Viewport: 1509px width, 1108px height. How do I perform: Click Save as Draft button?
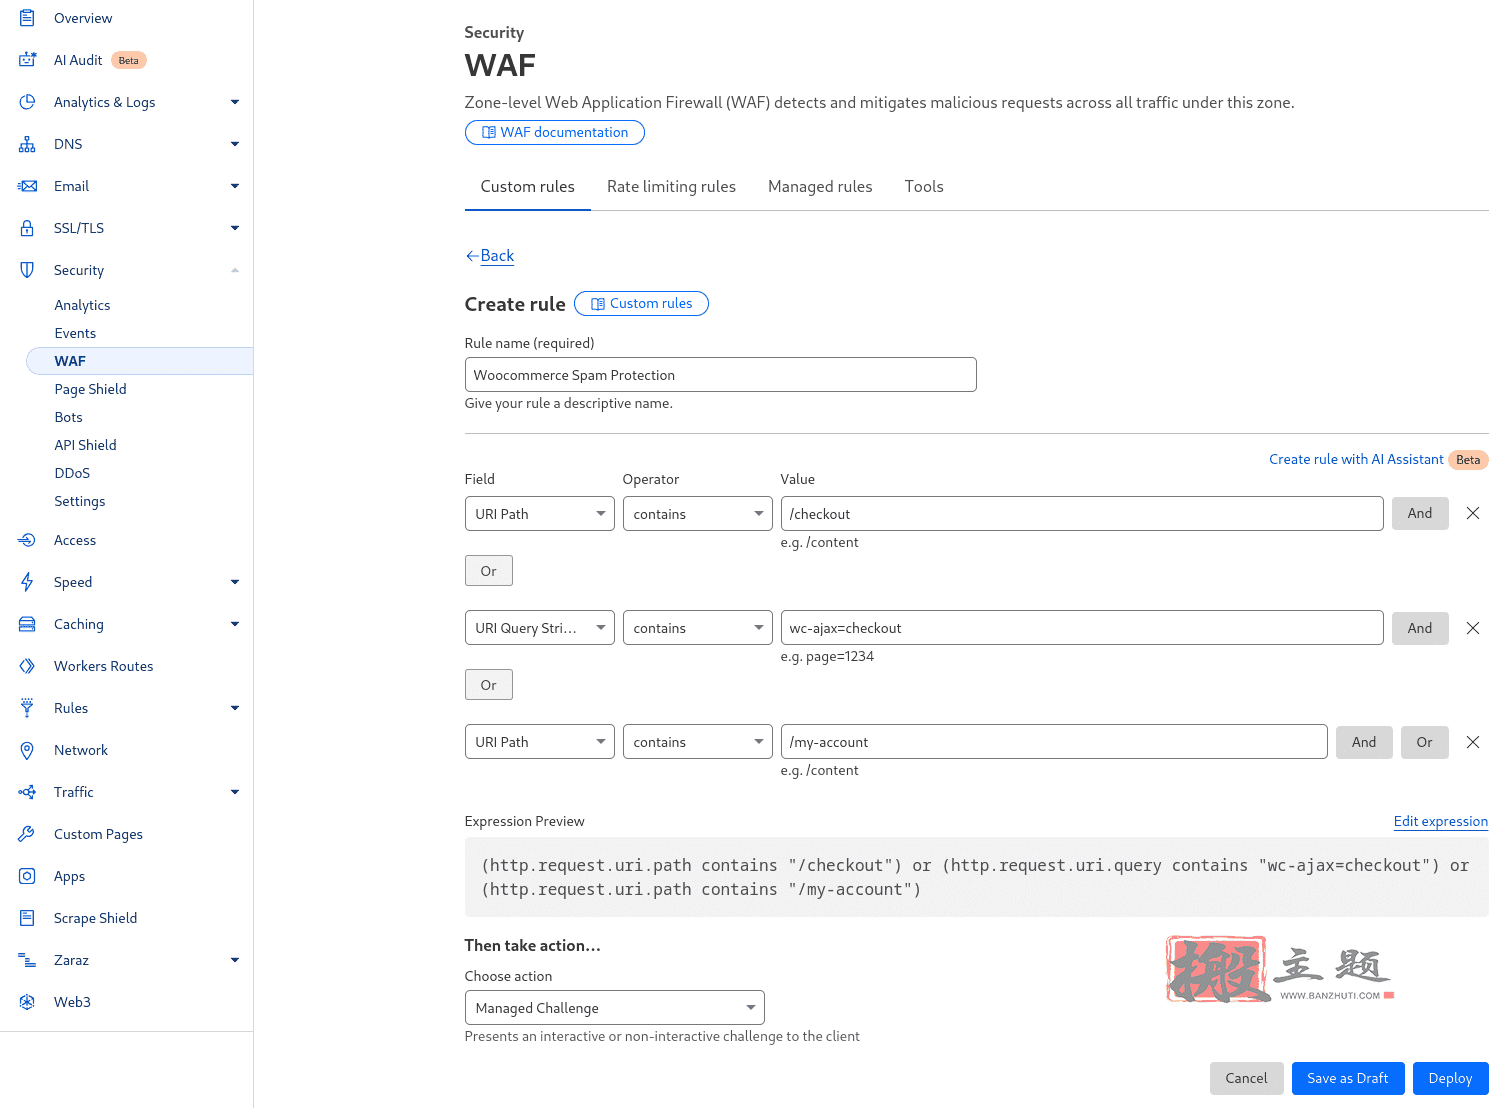pyautogui.click(x=1348, y=1078)
